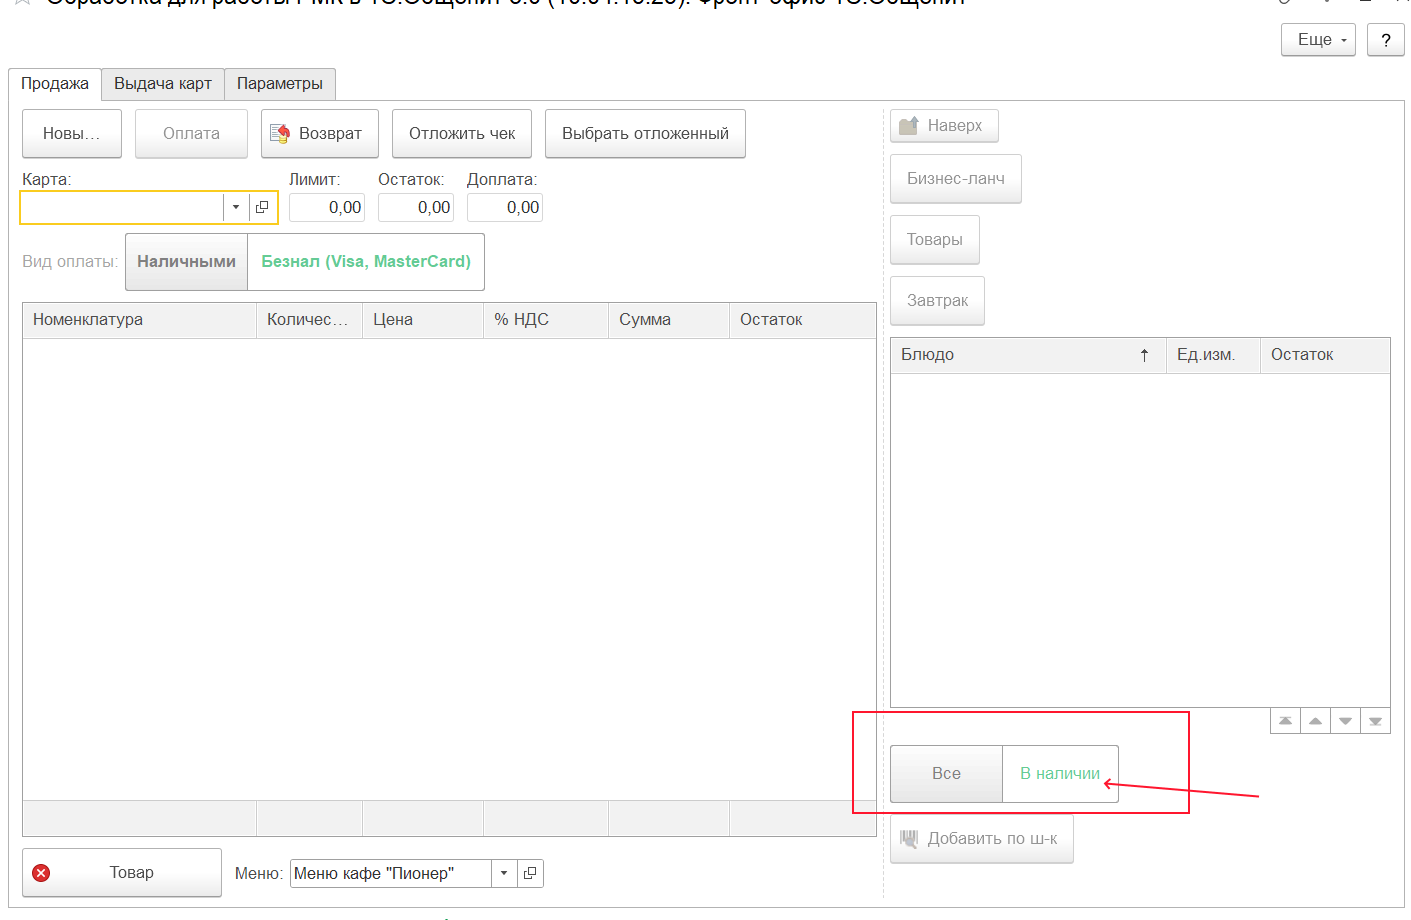Move up one row in dish list
This screenshot has height=920, width=1411.
click(x=1315, y=721)
